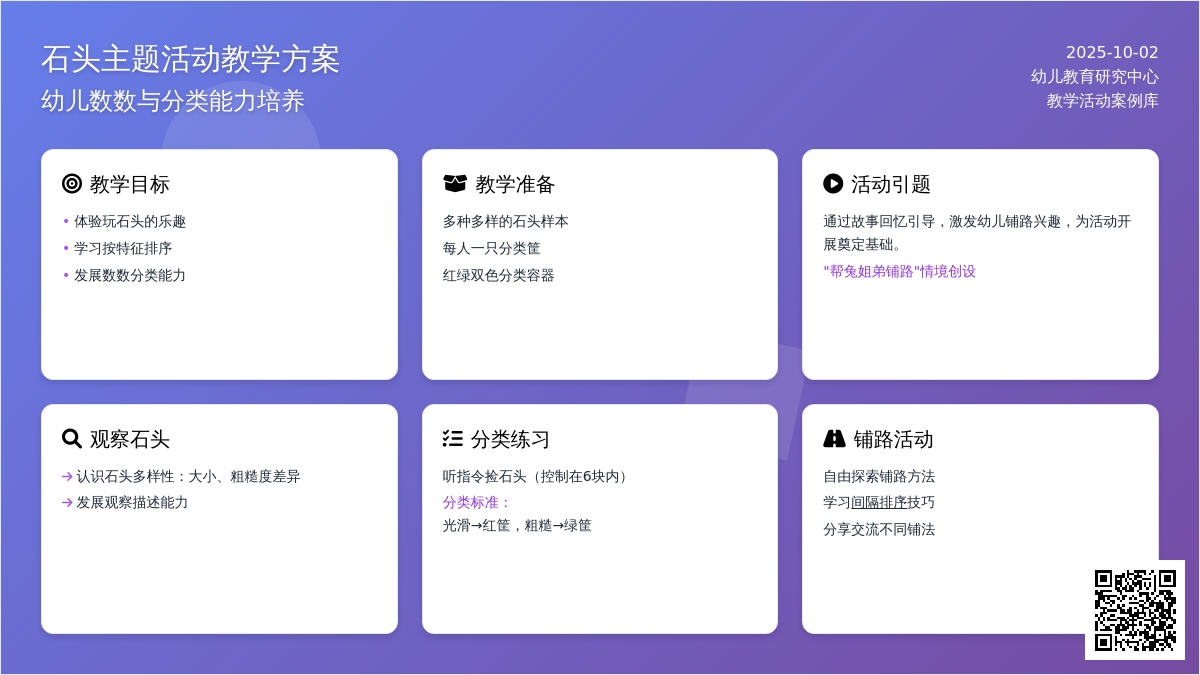The width and height of the screenshot is (1200, 675).
Task: Click the target icon beside 教学目标
Action: pos(71,184)
